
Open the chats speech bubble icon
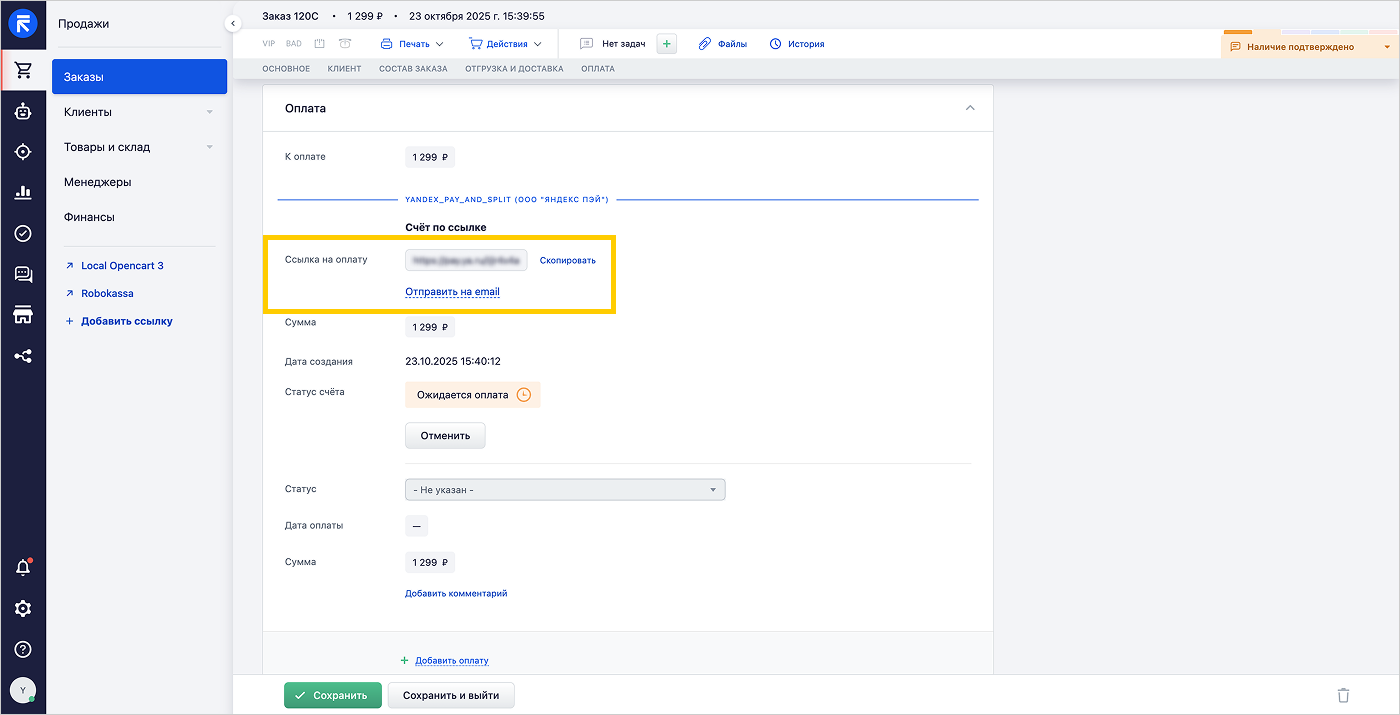pyautogui.click(x=23, y=274)
